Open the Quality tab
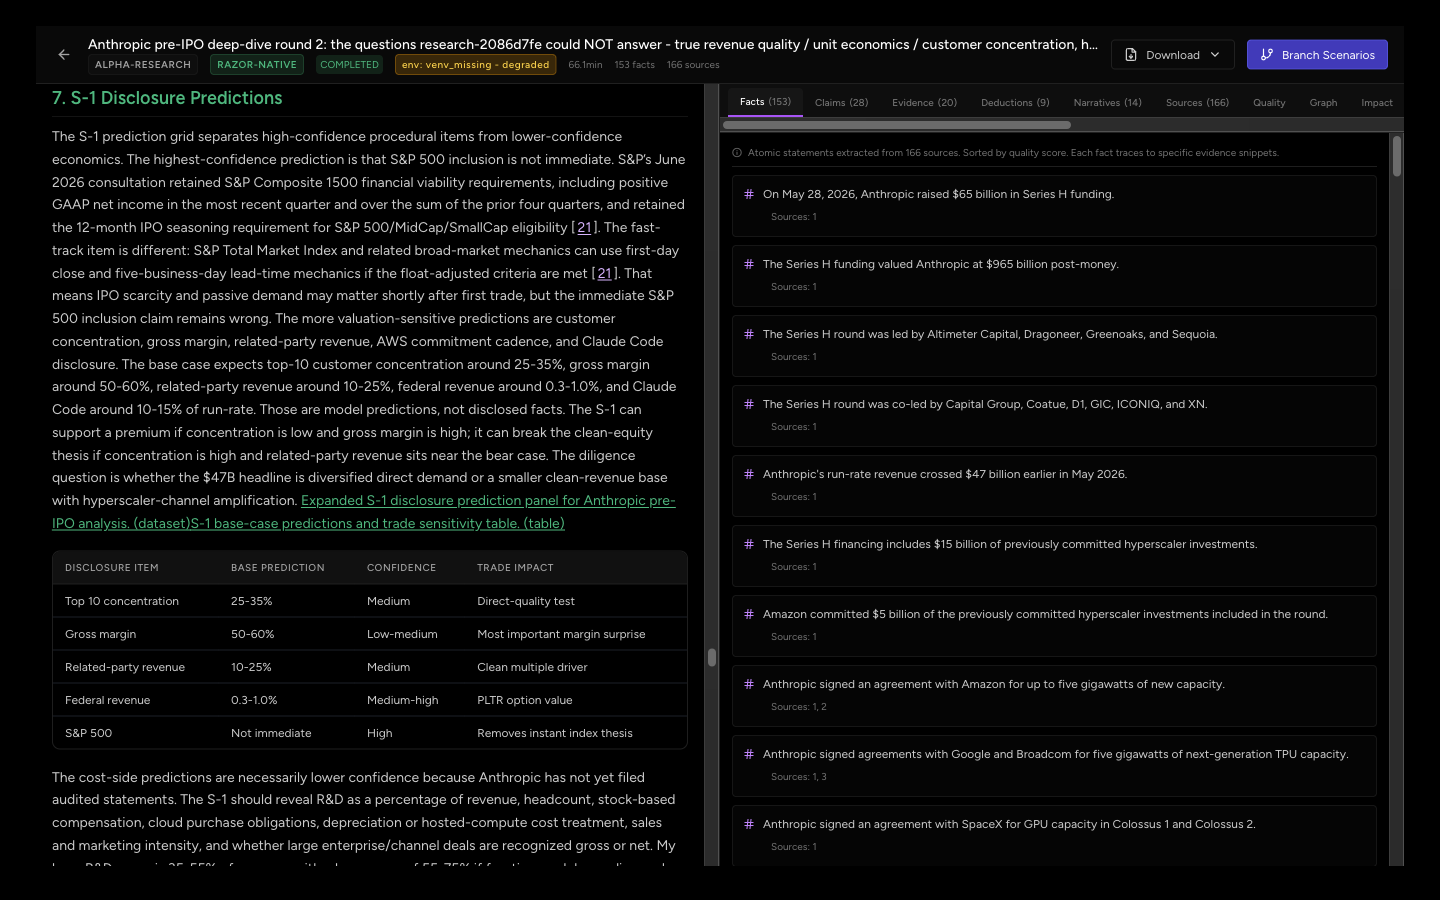Viewport: 1440px width, 900px height. pyautogui.click(x=1269, y=103)
